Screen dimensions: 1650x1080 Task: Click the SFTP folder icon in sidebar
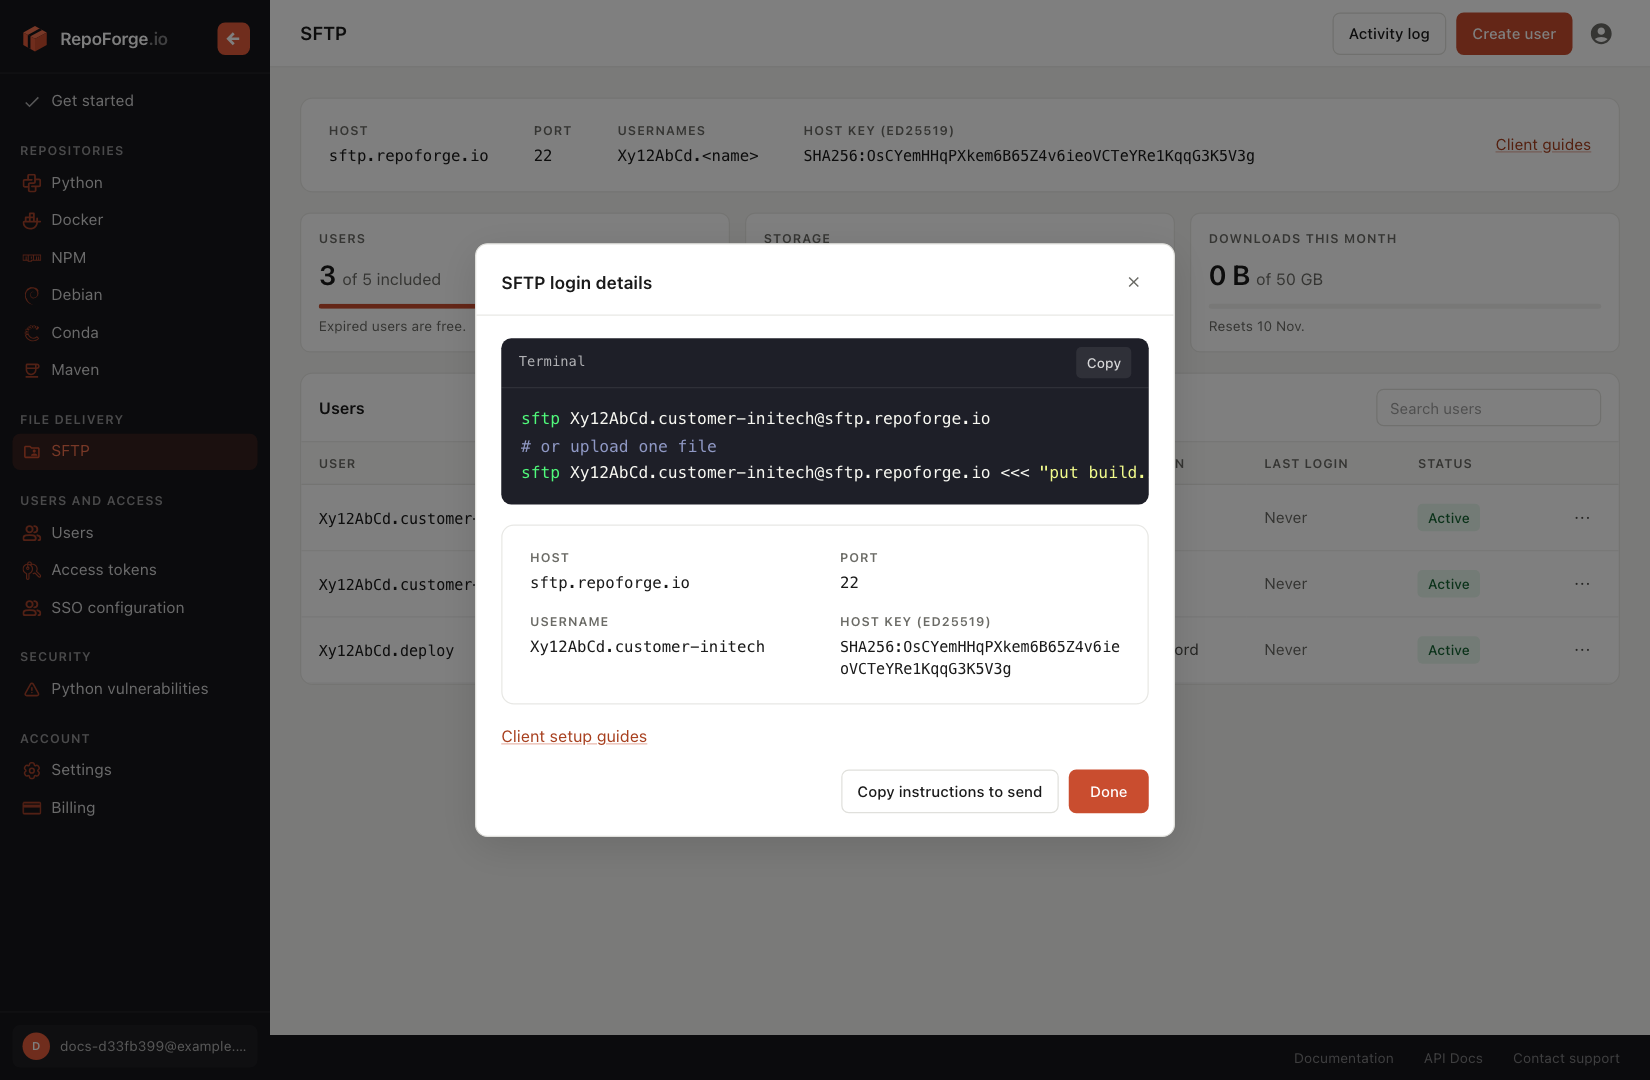click(32, 451)
